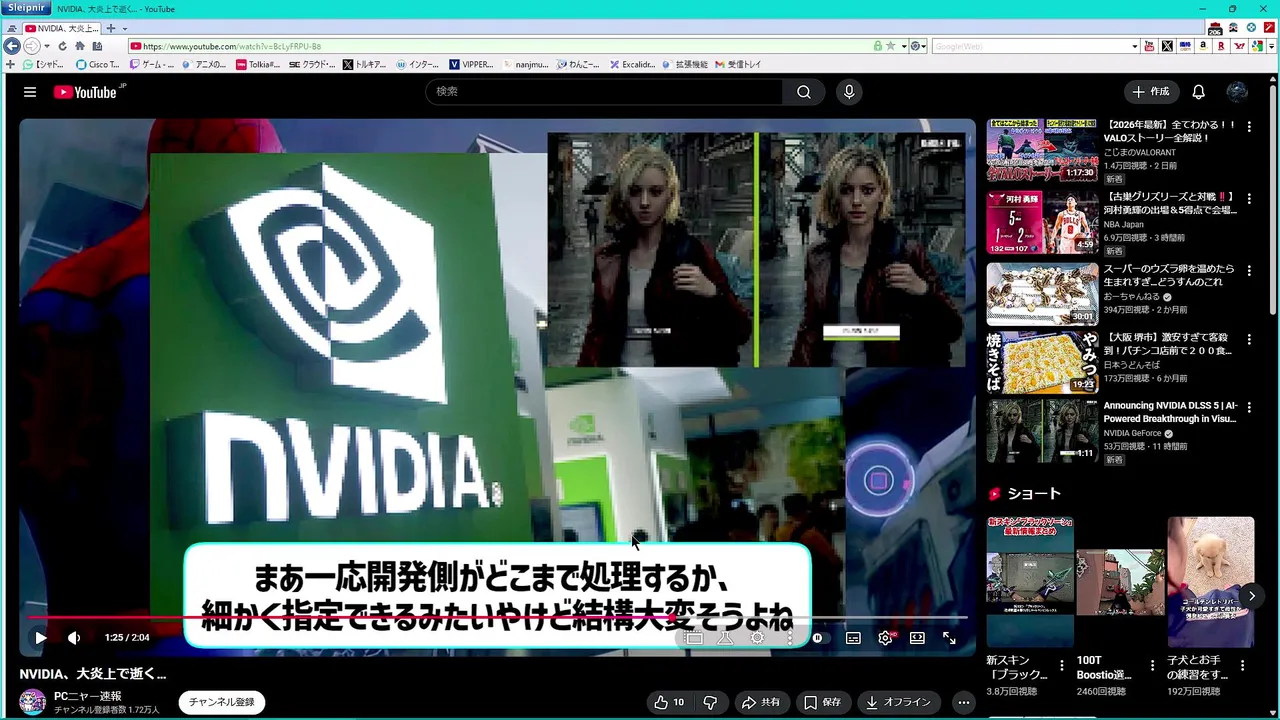
Task: Open NVIDIA GeForce channel name link
Action: click(1132, 434)
